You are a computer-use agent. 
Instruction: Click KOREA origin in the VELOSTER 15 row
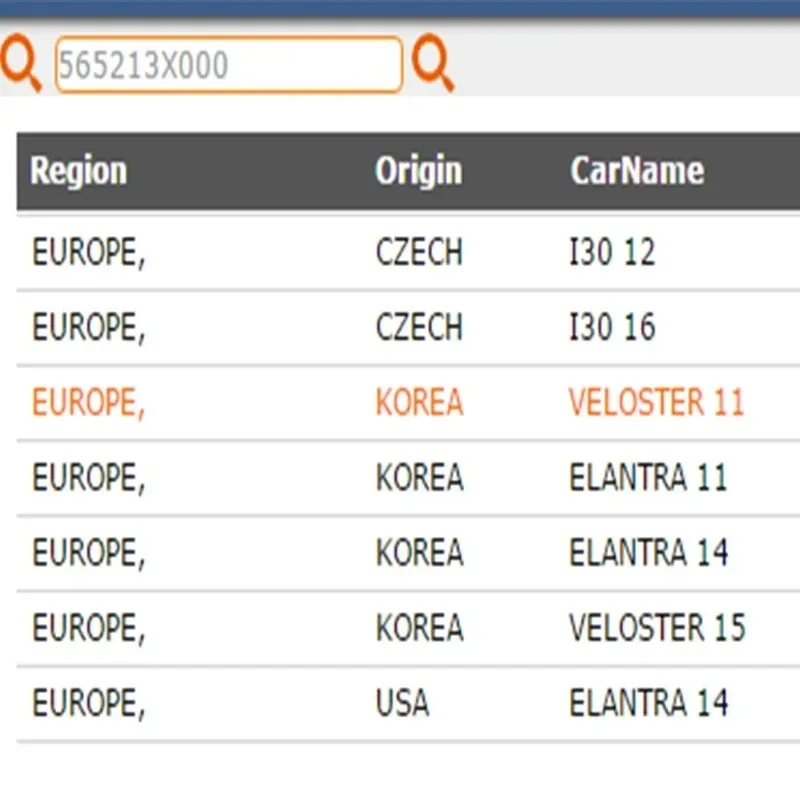[419, 627]
